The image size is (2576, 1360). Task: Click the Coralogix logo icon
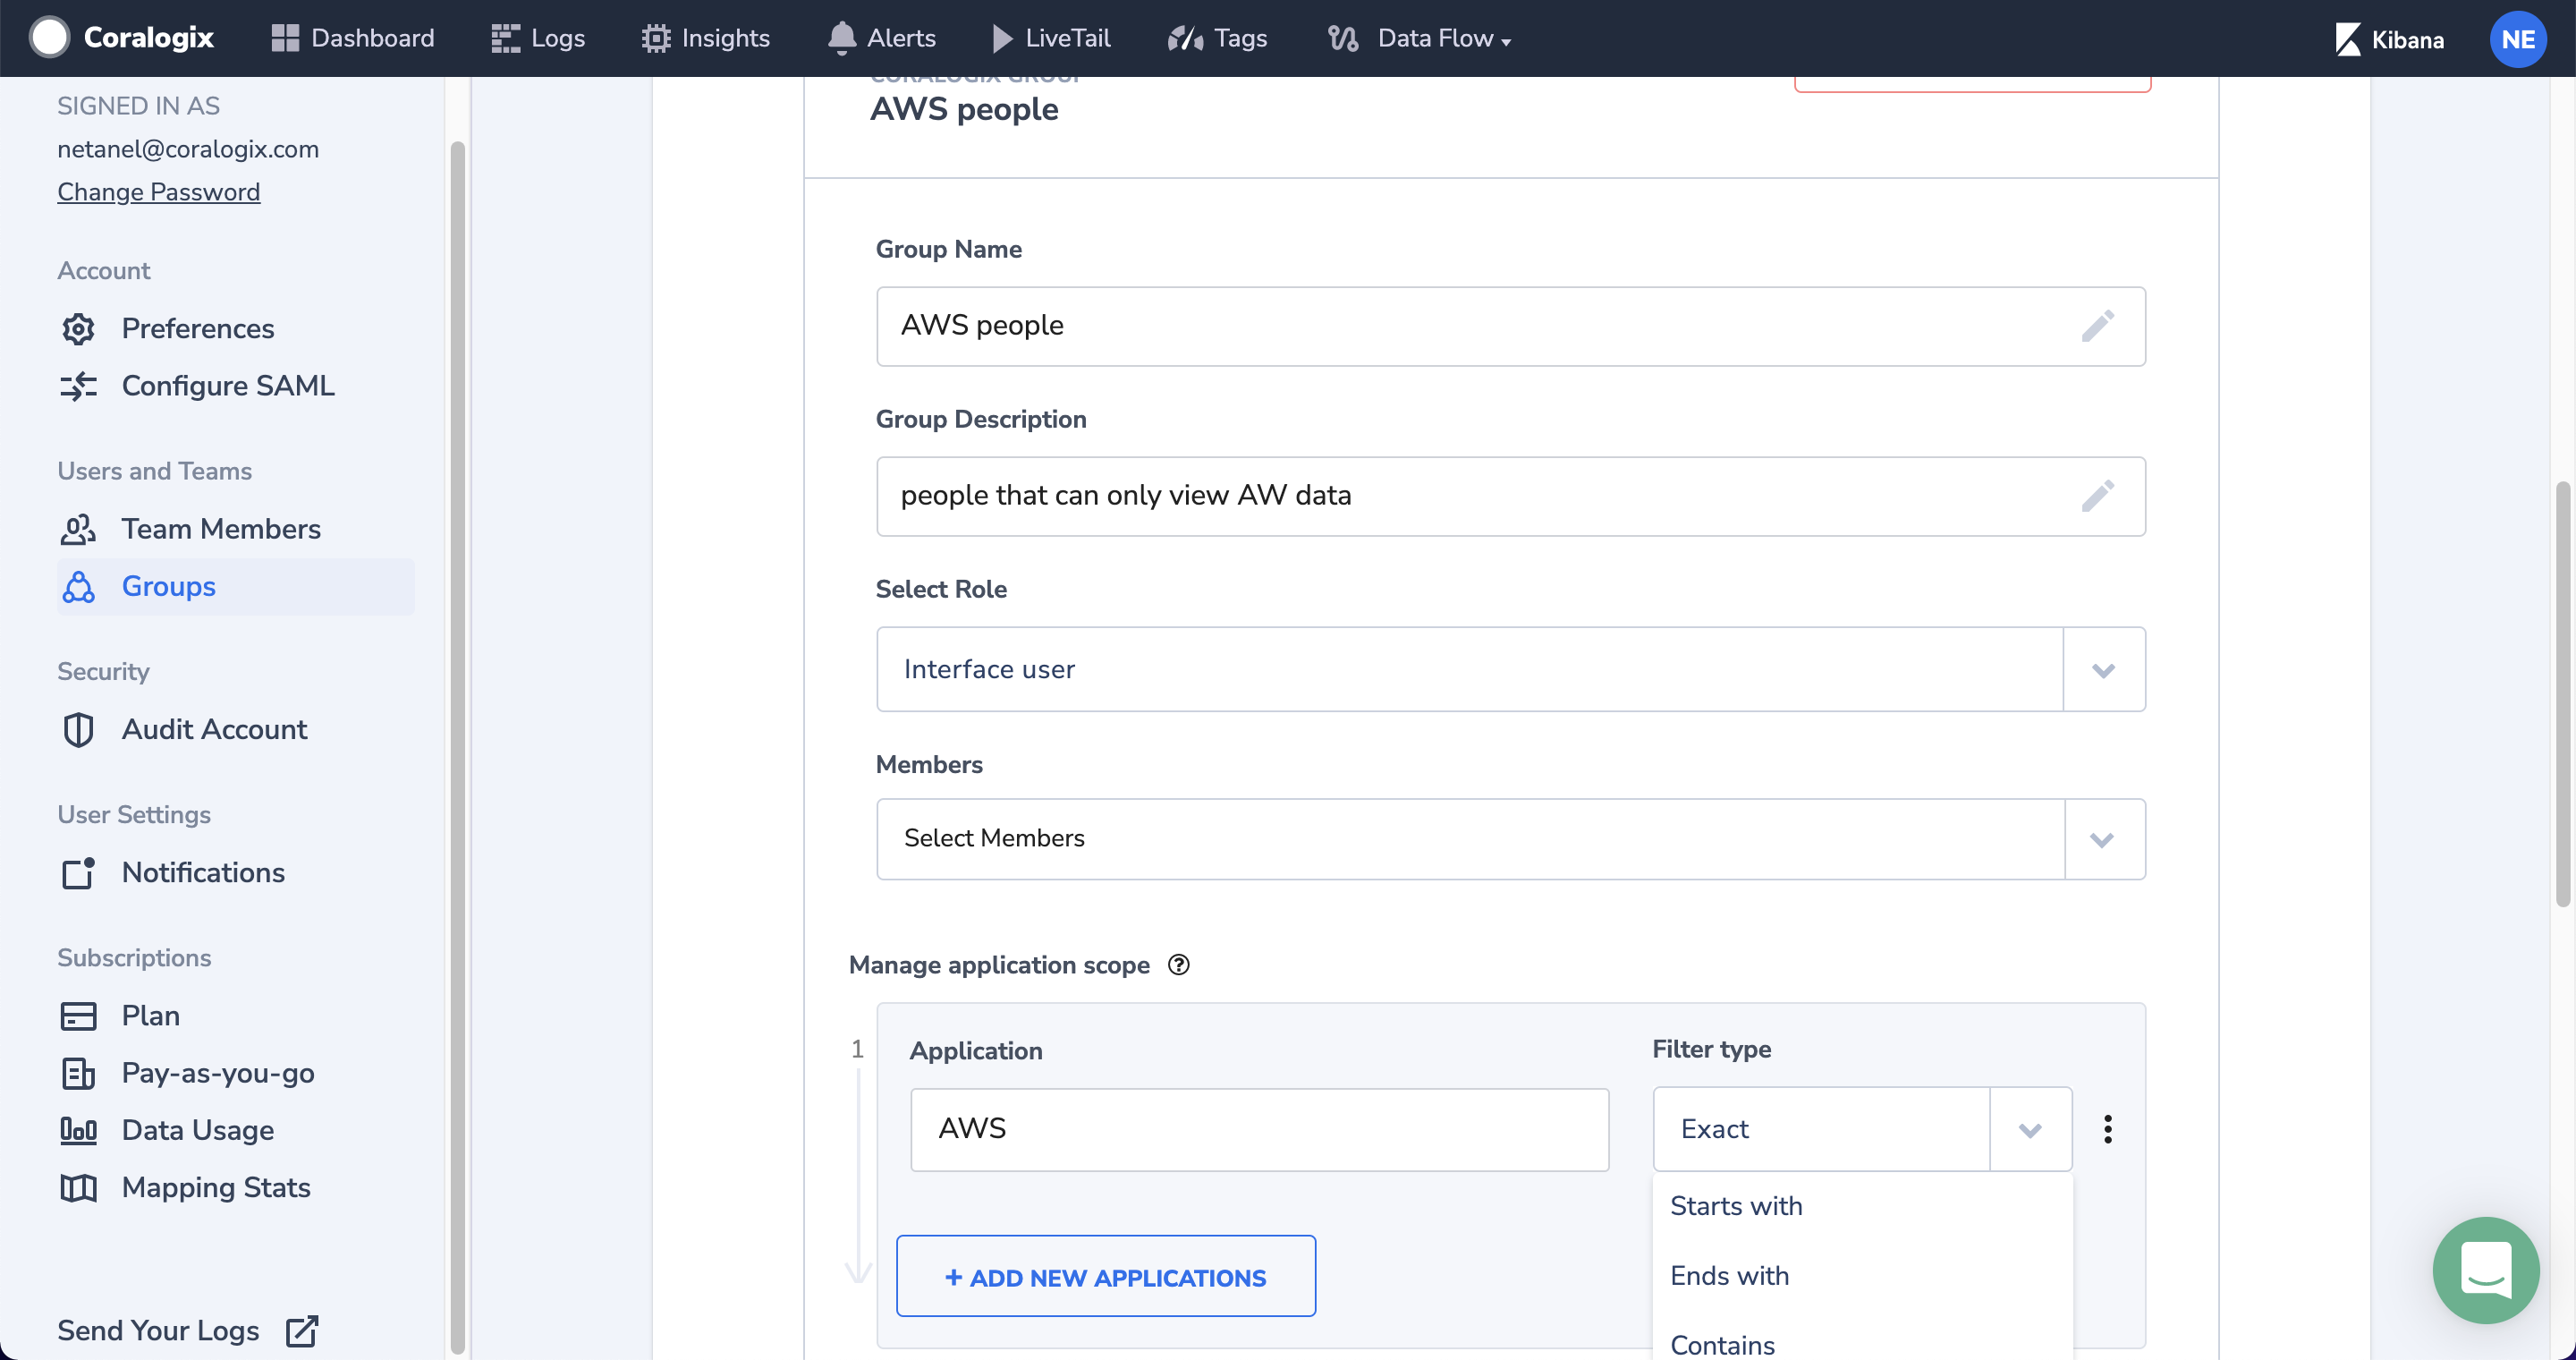click(49, 38)
